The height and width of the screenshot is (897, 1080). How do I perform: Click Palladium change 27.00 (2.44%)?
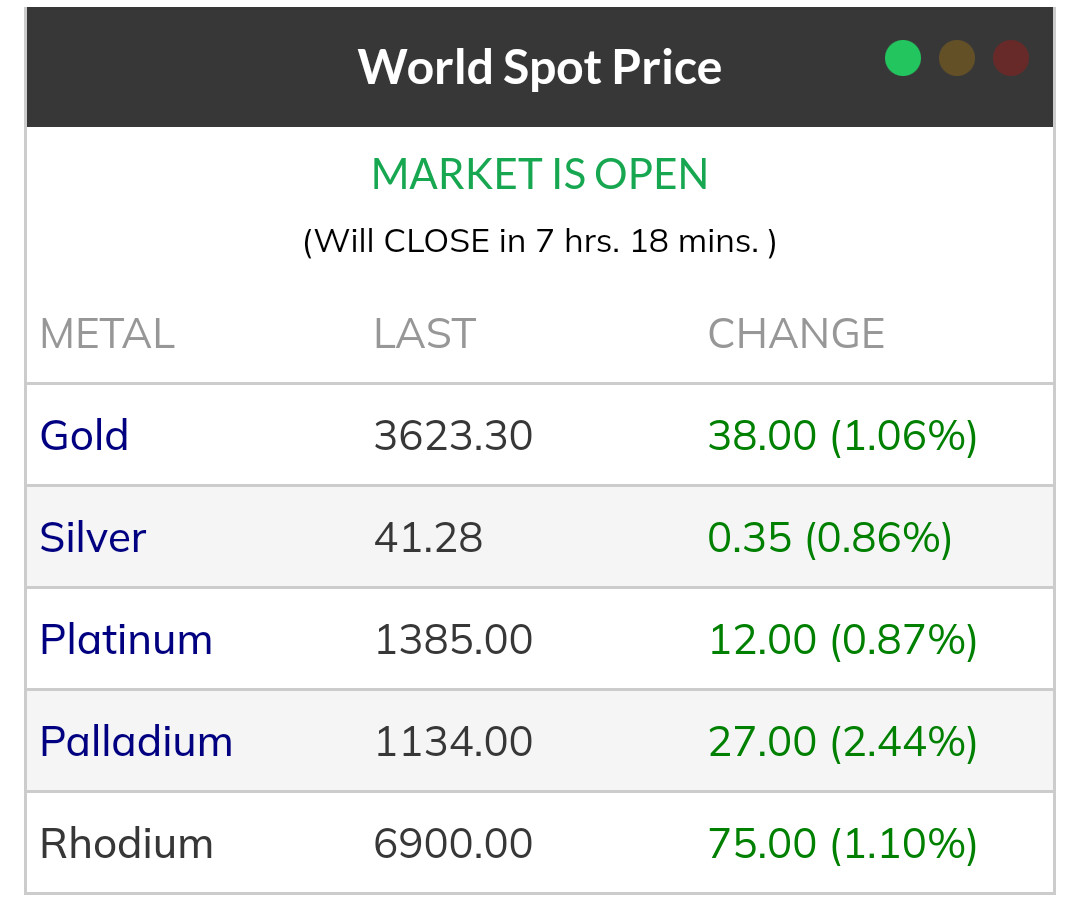[x=842, y=742]
